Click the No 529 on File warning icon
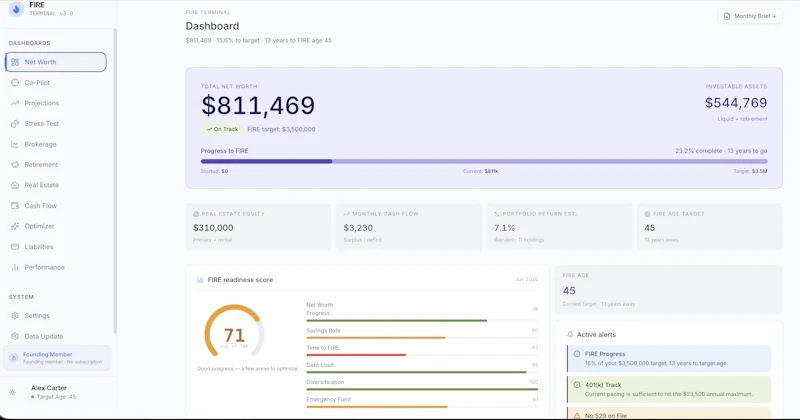Image resolution: width=800 pixels, height=420 pixels. click(577, 415)
